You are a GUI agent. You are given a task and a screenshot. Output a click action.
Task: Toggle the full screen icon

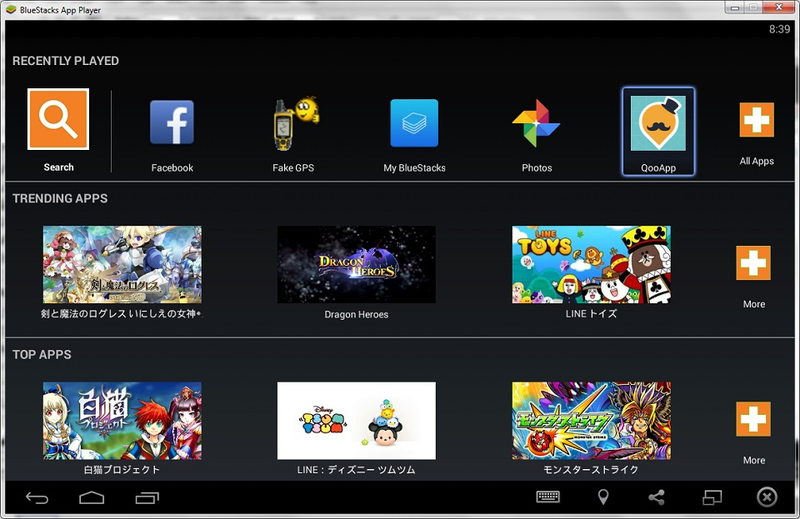tap(712, 497)
